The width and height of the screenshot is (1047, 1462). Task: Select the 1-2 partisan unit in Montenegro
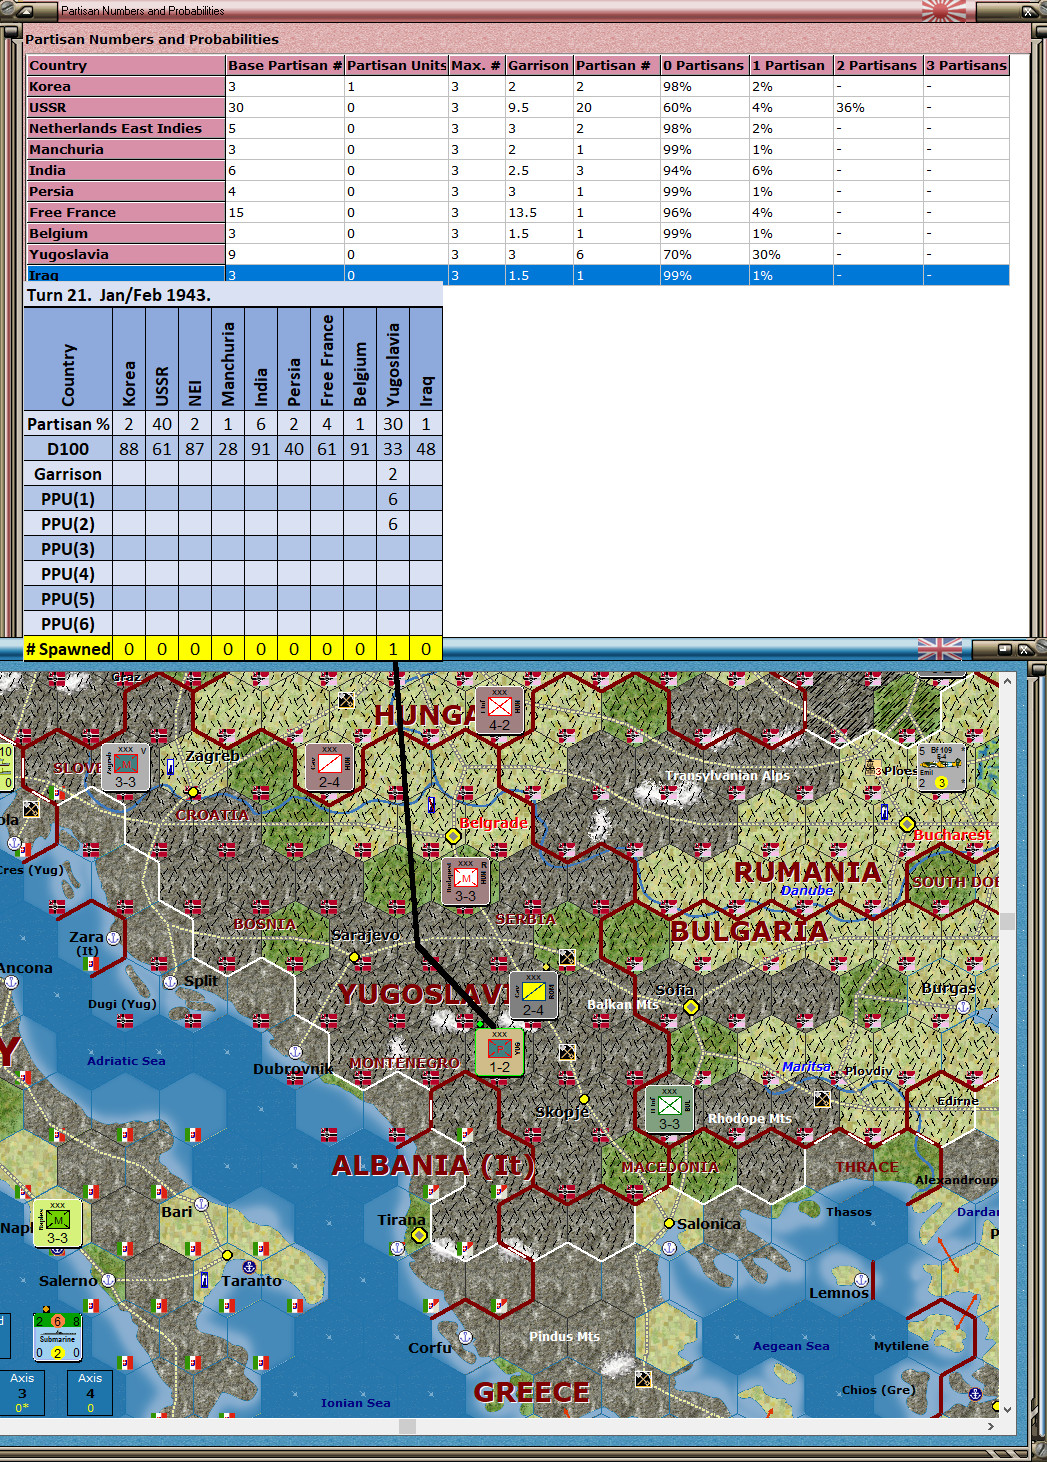[499, 1054]
